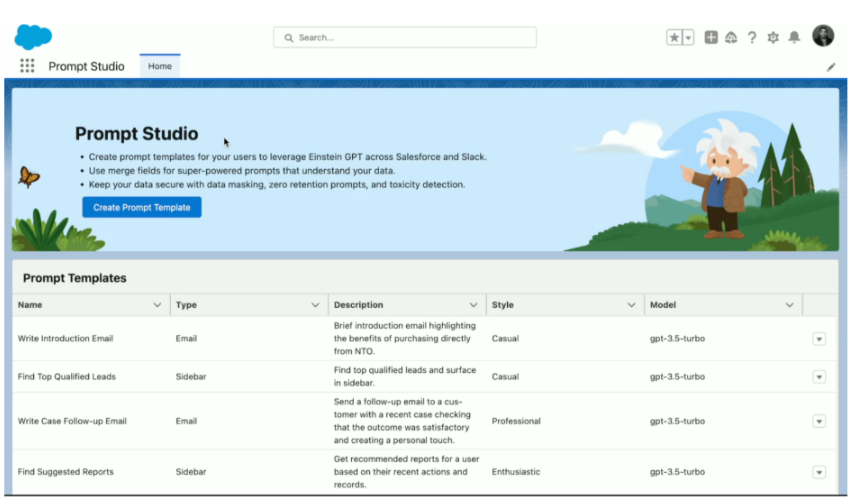Image resolution: width=853 pixels, height=499 pixels.
Task: Click the Trailhead guidance icon
Action: pyautogui.click(x=731, y=38)
